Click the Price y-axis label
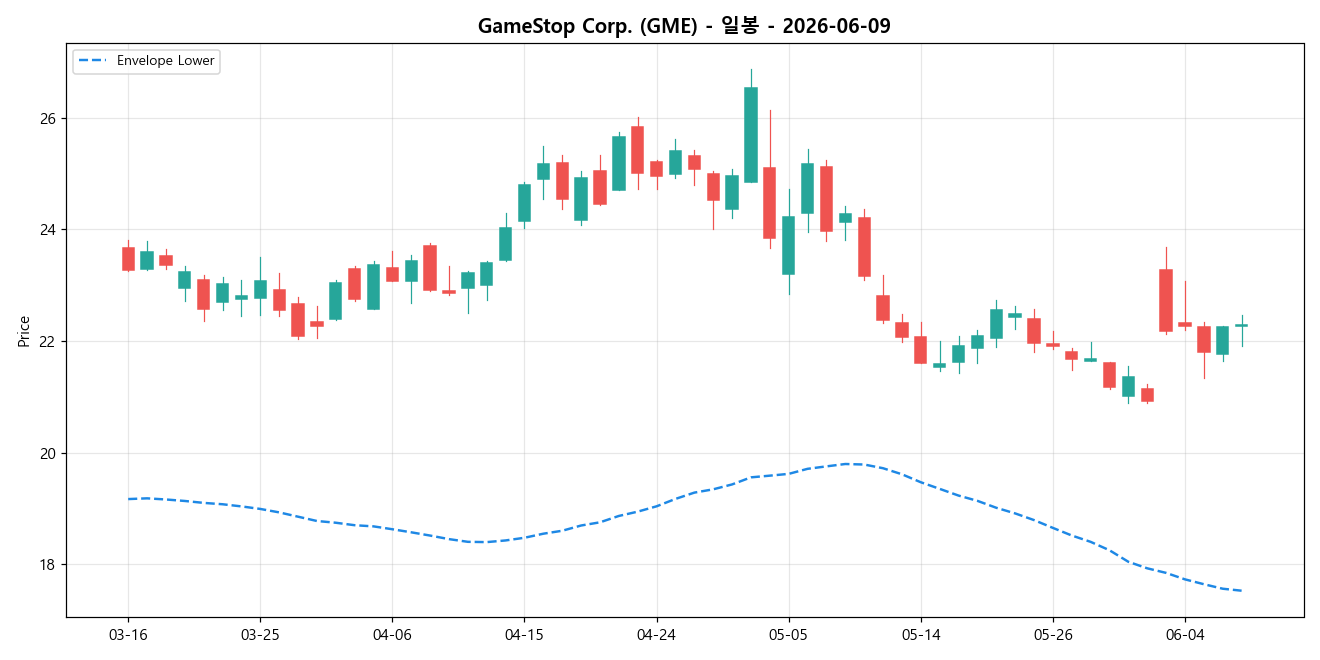The image size is (1320, 660). 24,330
